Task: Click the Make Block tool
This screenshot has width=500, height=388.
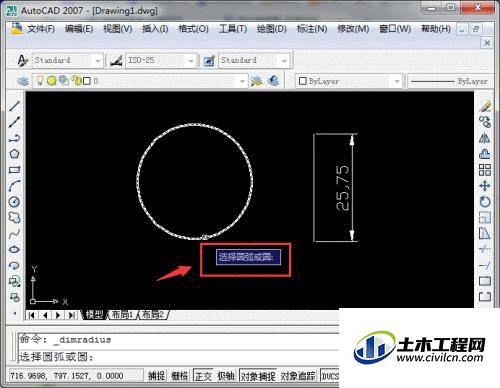Action: (14, 297)
